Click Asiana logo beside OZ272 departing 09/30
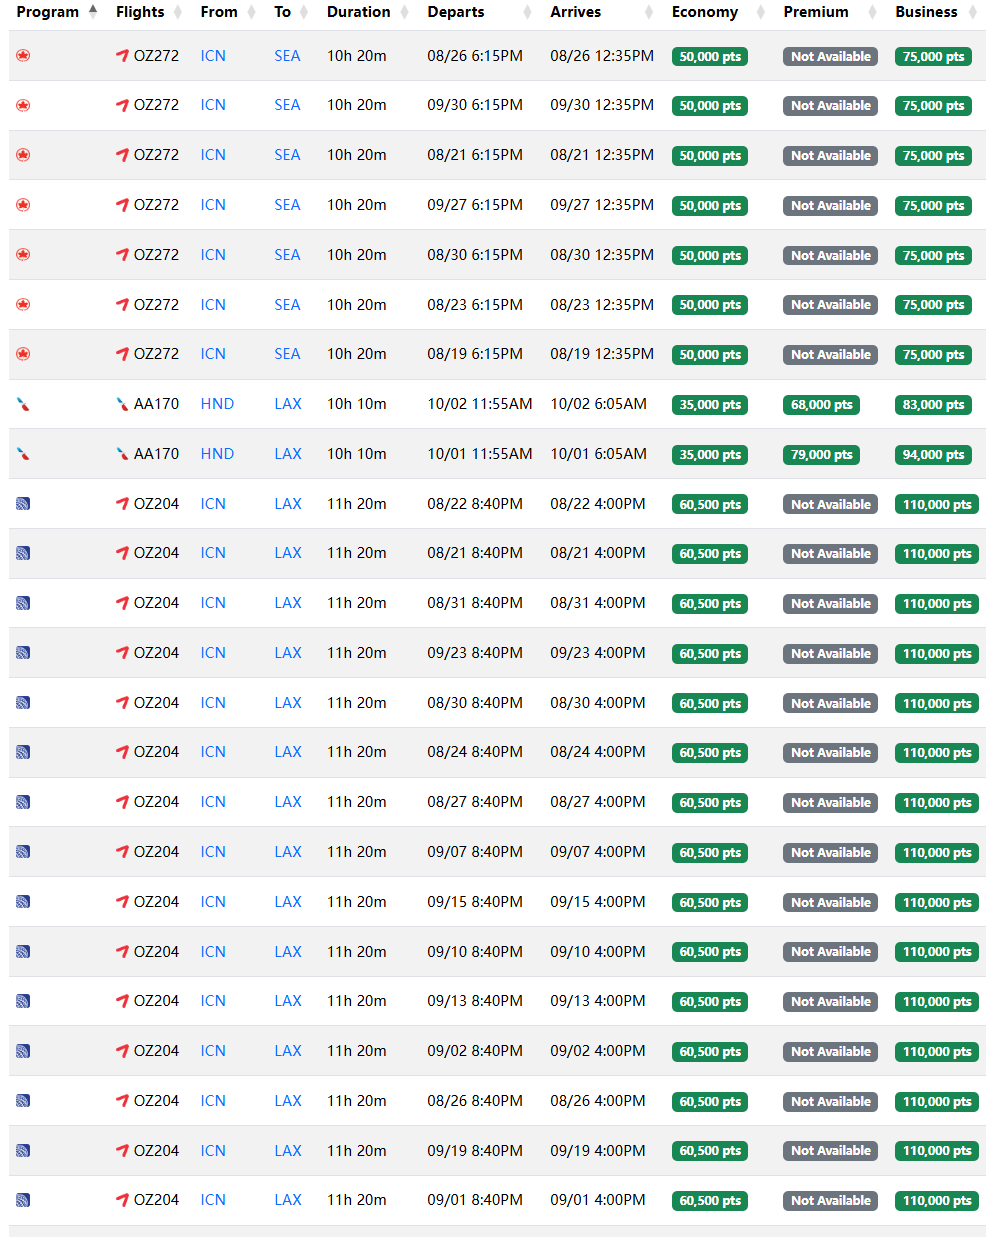Screen dimensions: 986x1237 tap(122, 105)
